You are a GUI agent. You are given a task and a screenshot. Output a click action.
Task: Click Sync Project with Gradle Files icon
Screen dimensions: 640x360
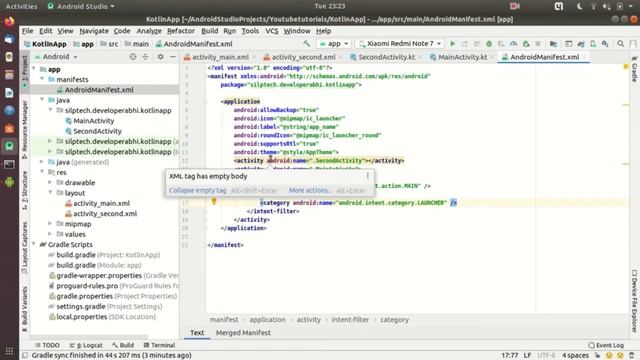pyautogui.click(x=581, y=44)
